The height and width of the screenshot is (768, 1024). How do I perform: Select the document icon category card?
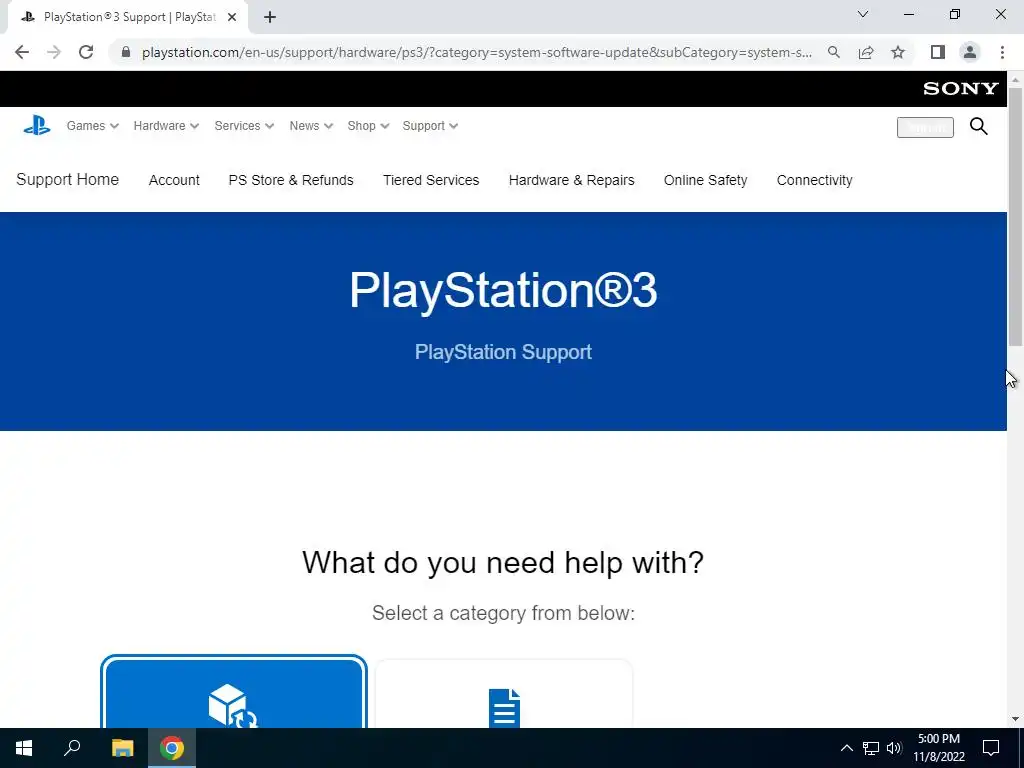tap(504, 694)
